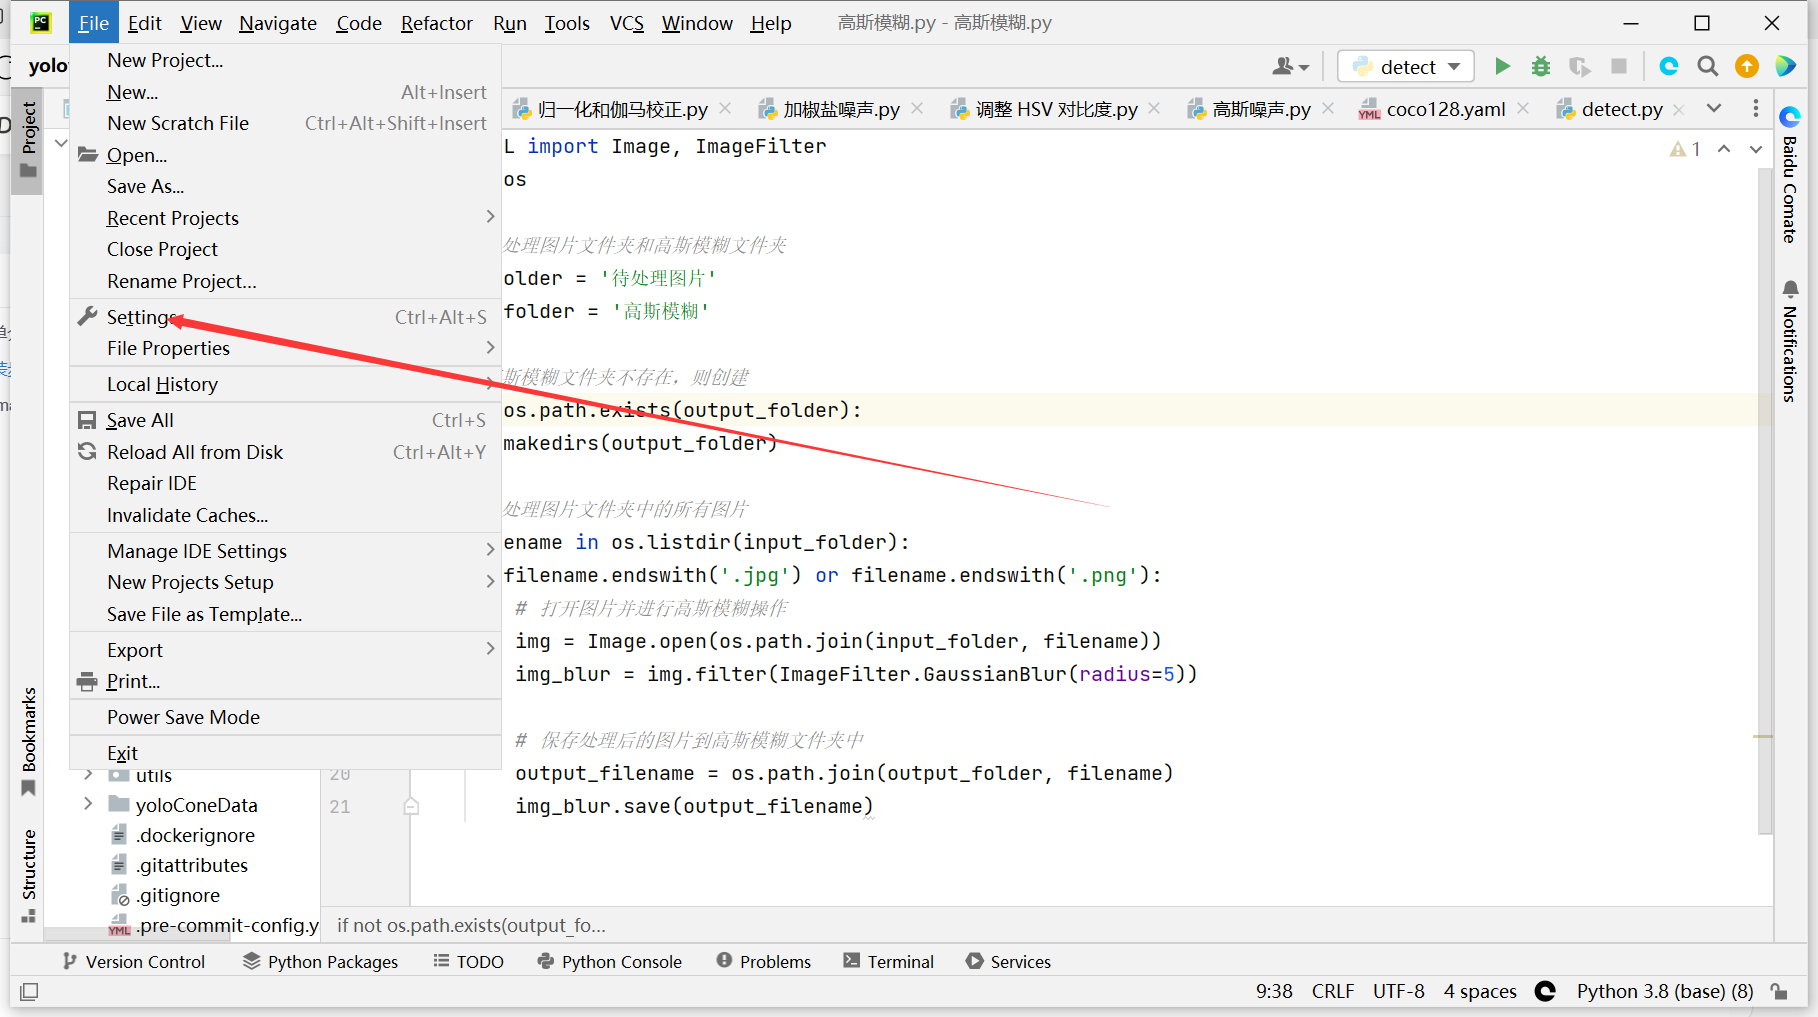Screen dimensions: 1818x1017
Task: Open the Bookmarks tool window
Action: click(x=28, y=740)
